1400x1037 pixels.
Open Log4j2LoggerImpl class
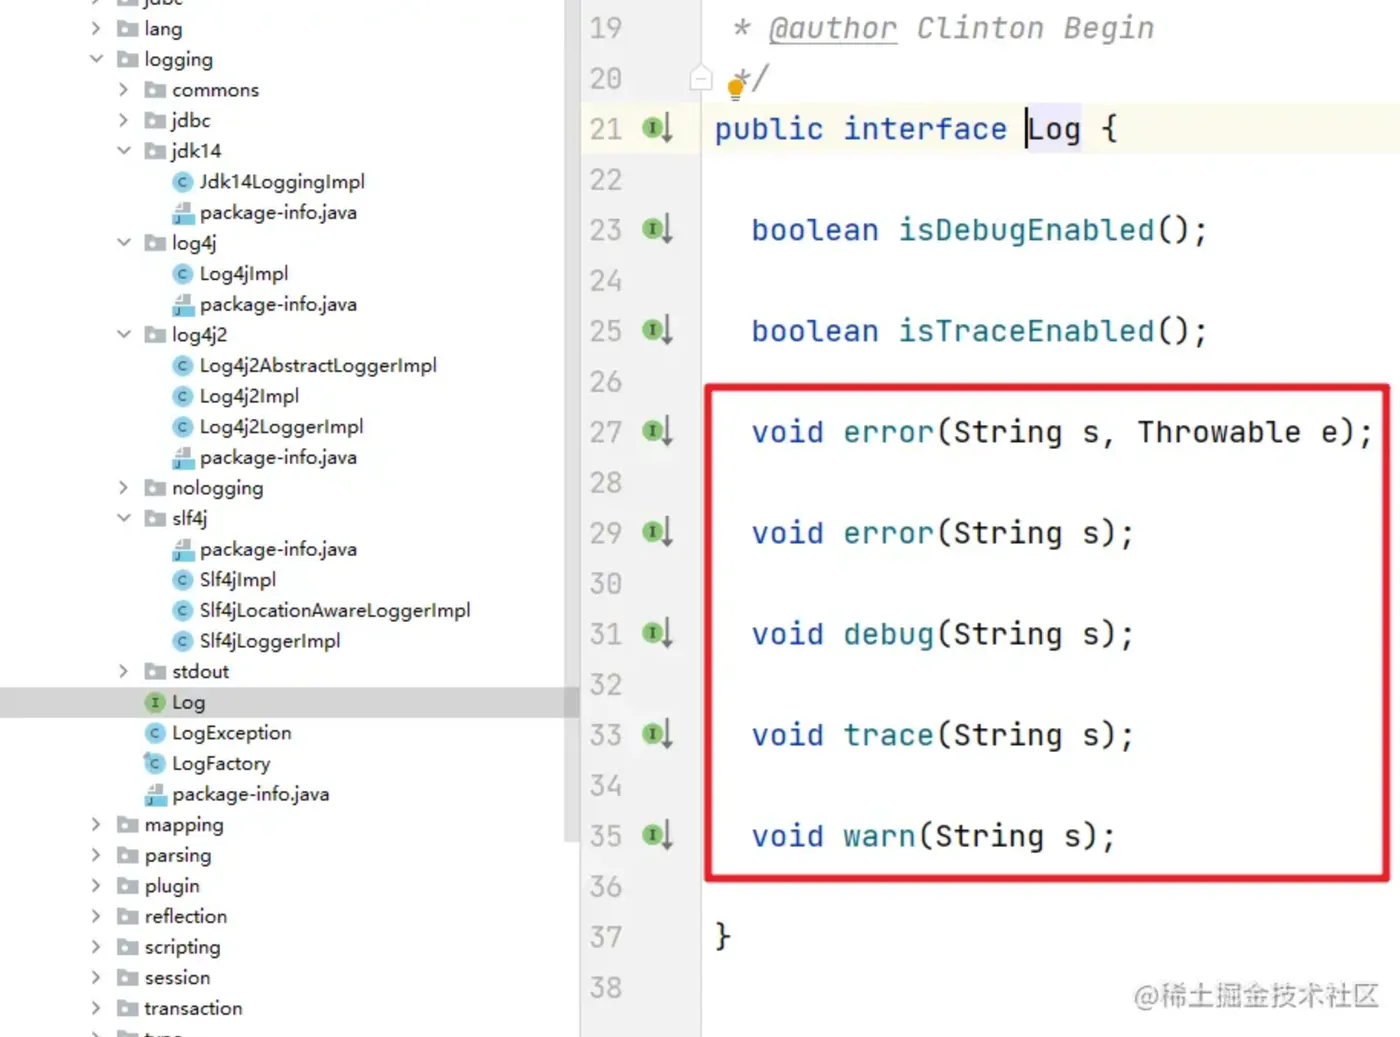281,427
